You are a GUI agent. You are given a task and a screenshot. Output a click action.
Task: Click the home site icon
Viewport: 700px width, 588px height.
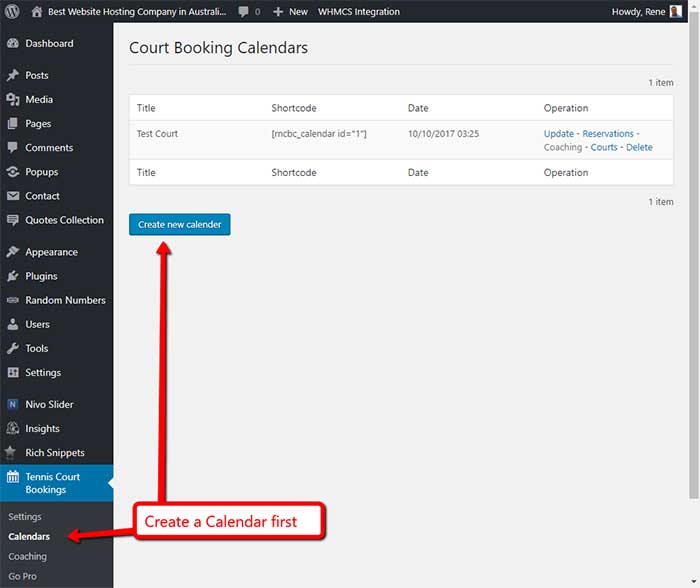pos(37,12)
